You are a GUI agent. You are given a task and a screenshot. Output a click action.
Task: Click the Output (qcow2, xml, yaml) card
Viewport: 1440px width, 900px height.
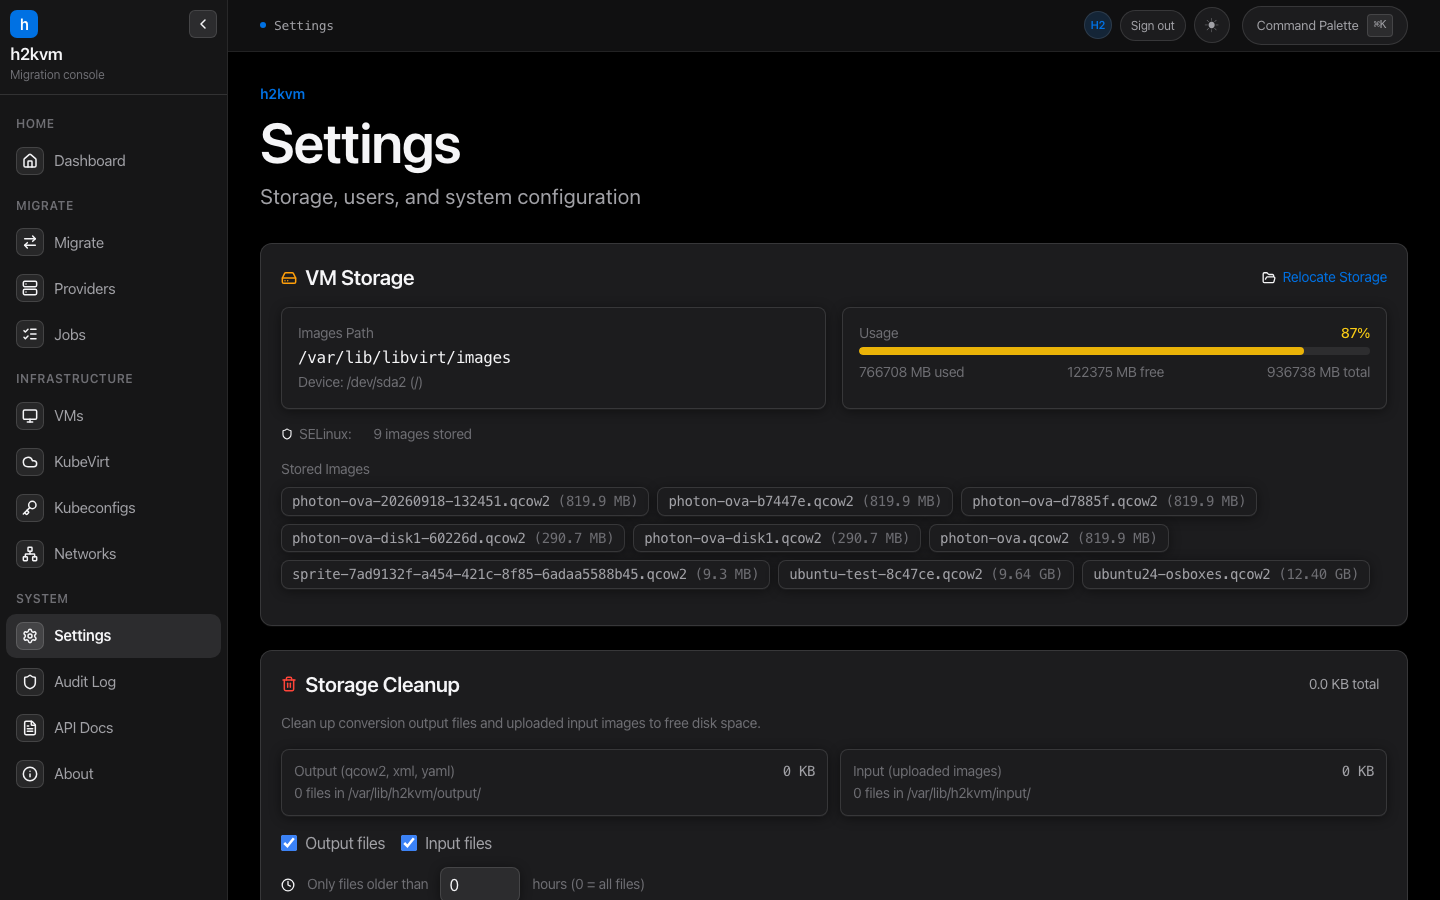point(554,782)
